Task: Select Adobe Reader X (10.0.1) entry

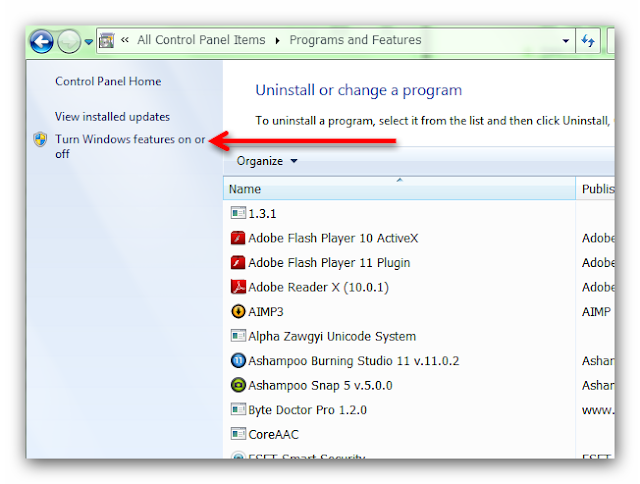Action: 318,287
